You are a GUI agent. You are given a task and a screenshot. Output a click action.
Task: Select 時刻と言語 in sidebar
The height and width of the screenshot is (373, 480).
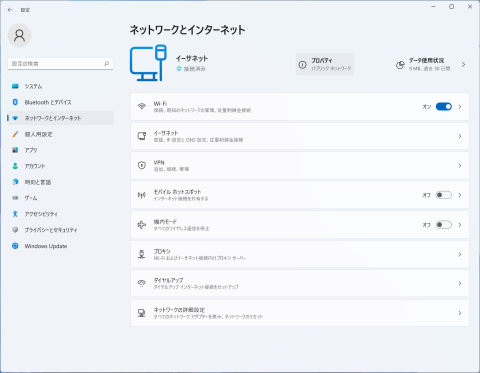coord(60,182)
